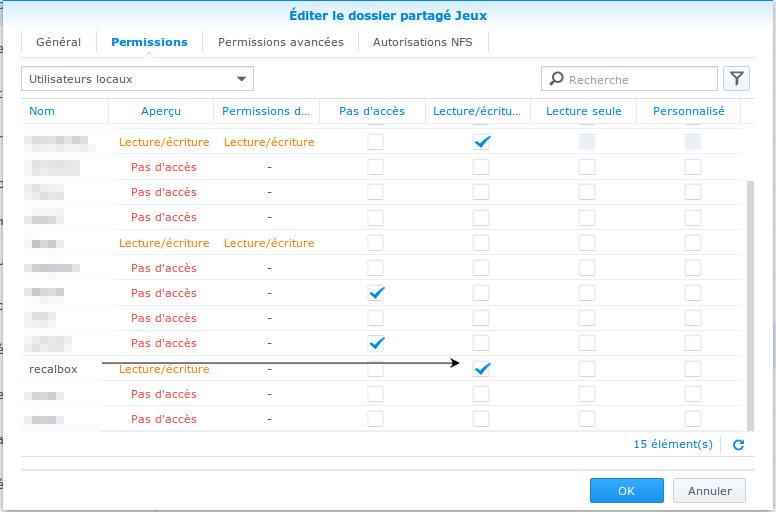Click the refresh icon beside 15 élément(s)

coord(738,445)
